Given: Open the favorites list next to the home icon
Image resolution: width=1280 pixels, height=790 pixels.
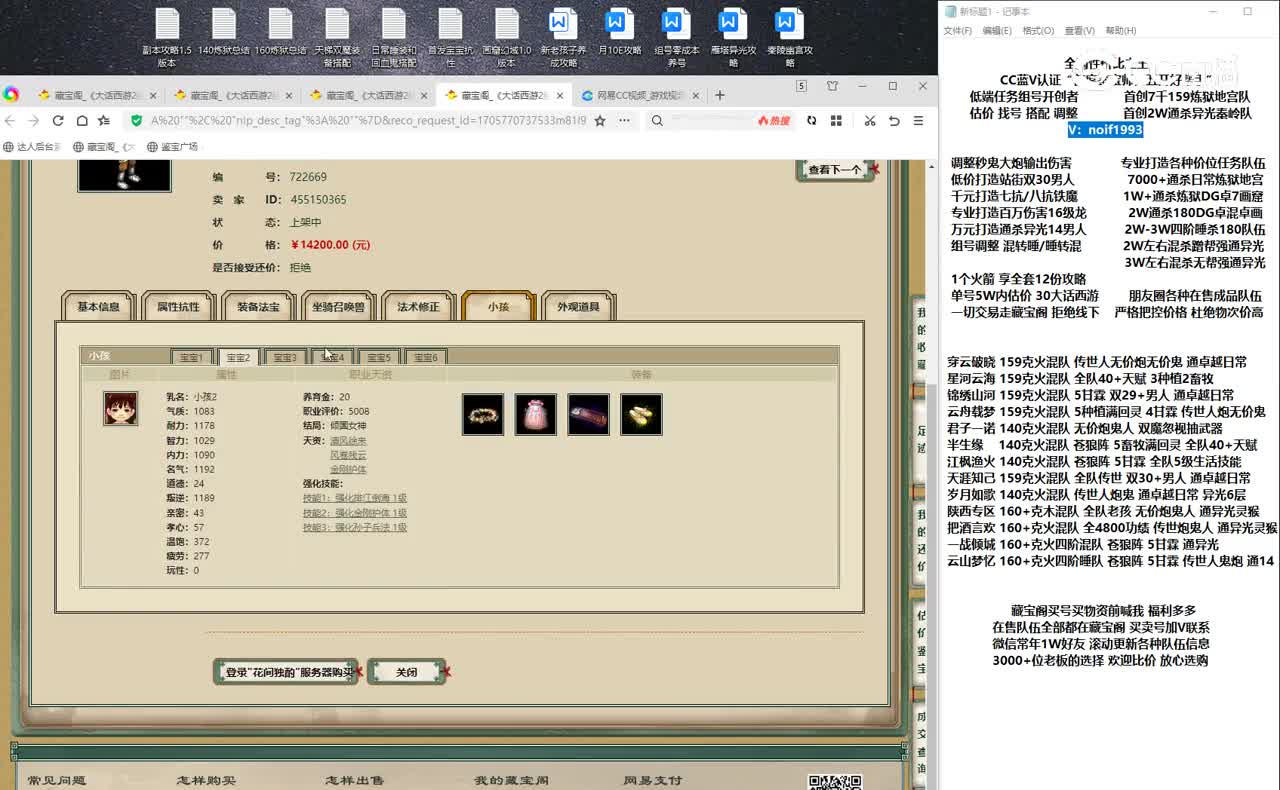Looking at the screenshot, I should (x=103, y=120).
